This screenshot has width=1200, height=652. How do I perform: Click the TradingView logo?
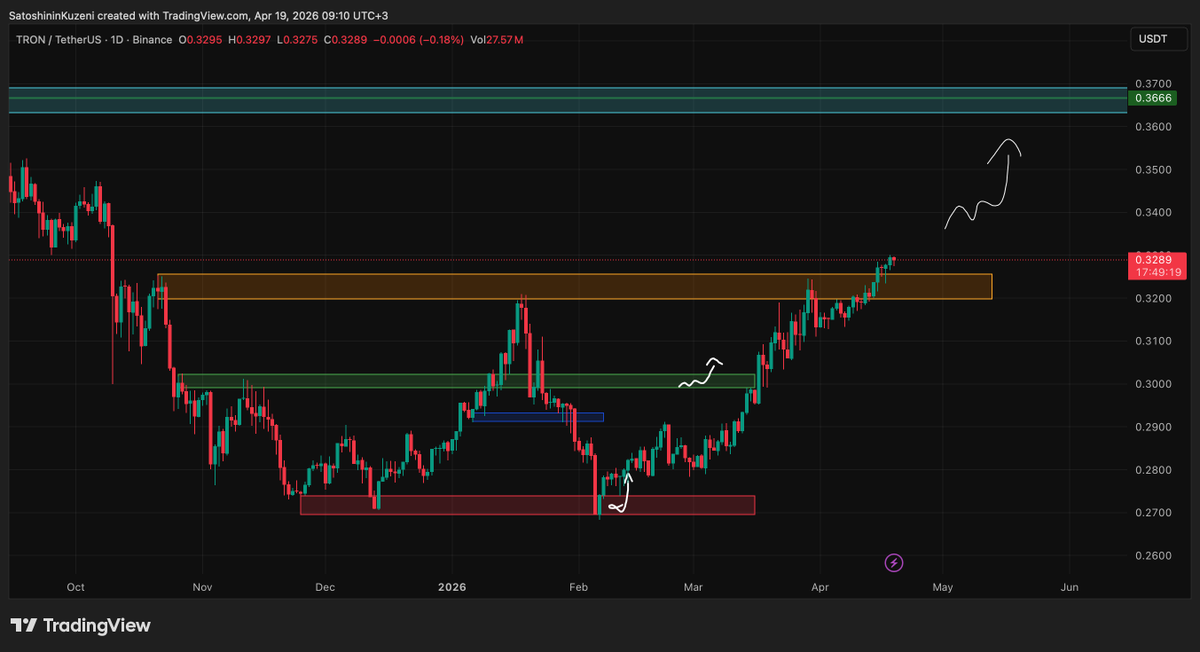click(81, 625)
